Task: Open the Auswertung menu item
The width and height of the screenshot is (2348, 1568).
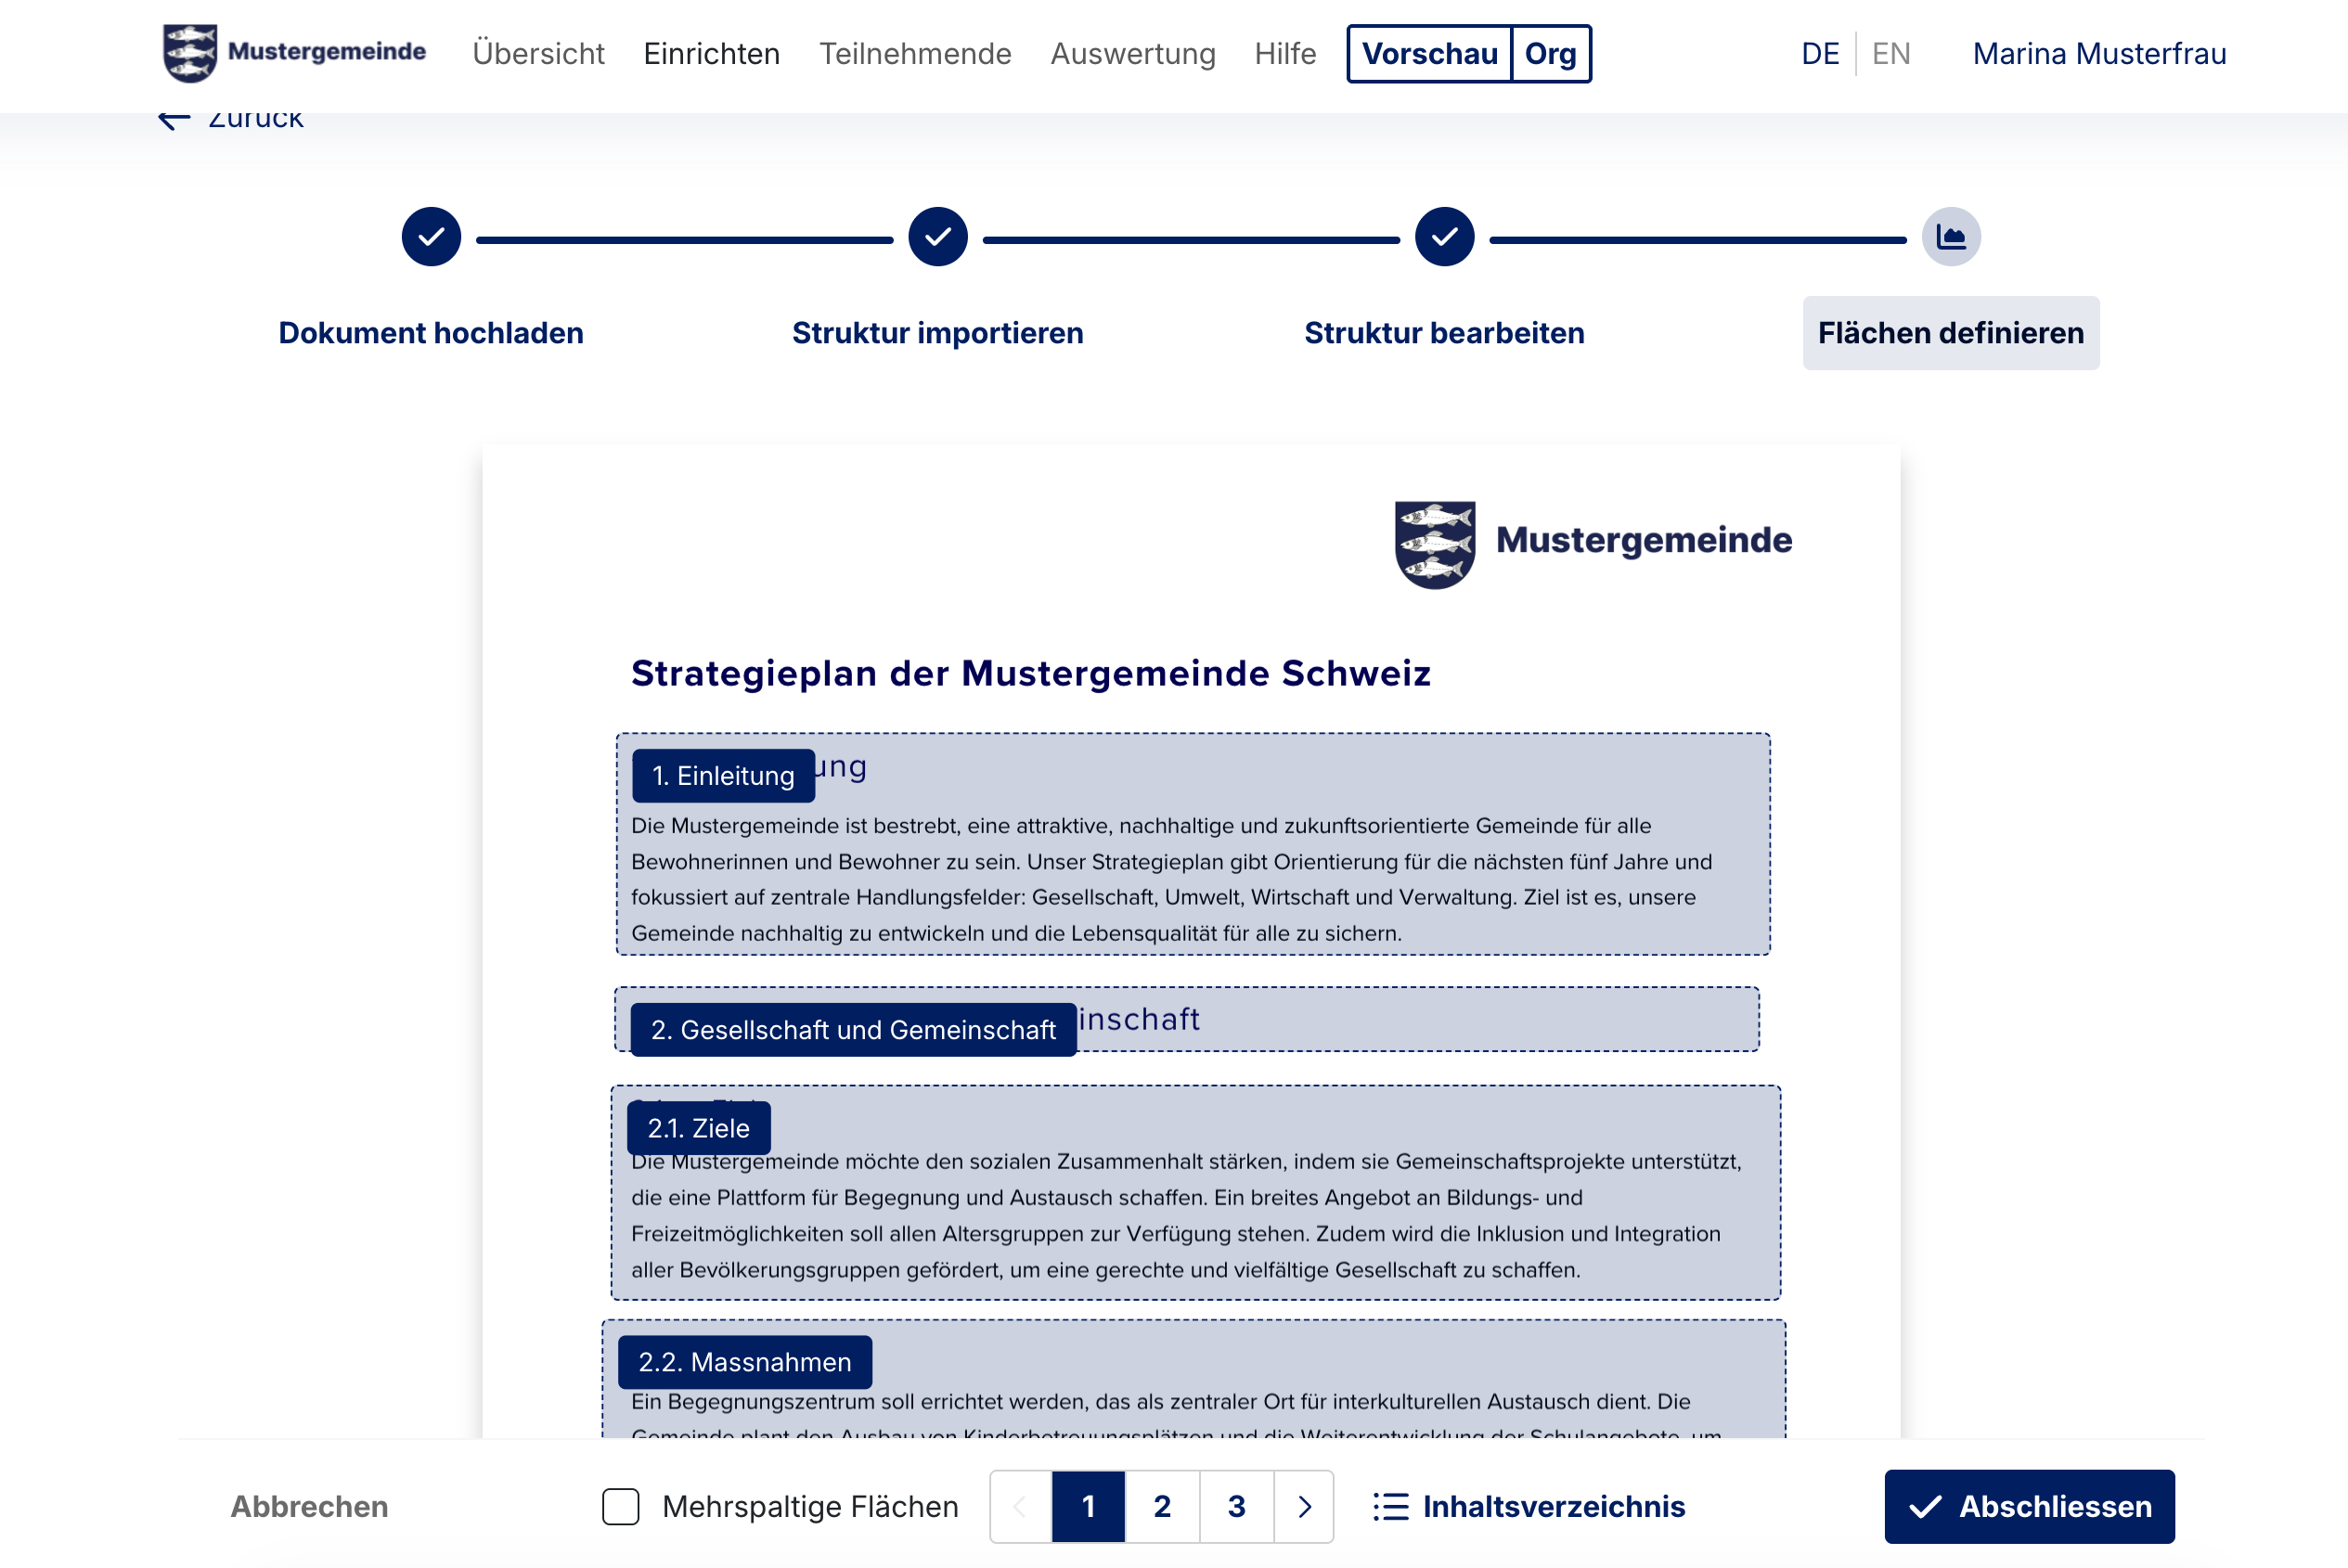Action: point(1132,54)
